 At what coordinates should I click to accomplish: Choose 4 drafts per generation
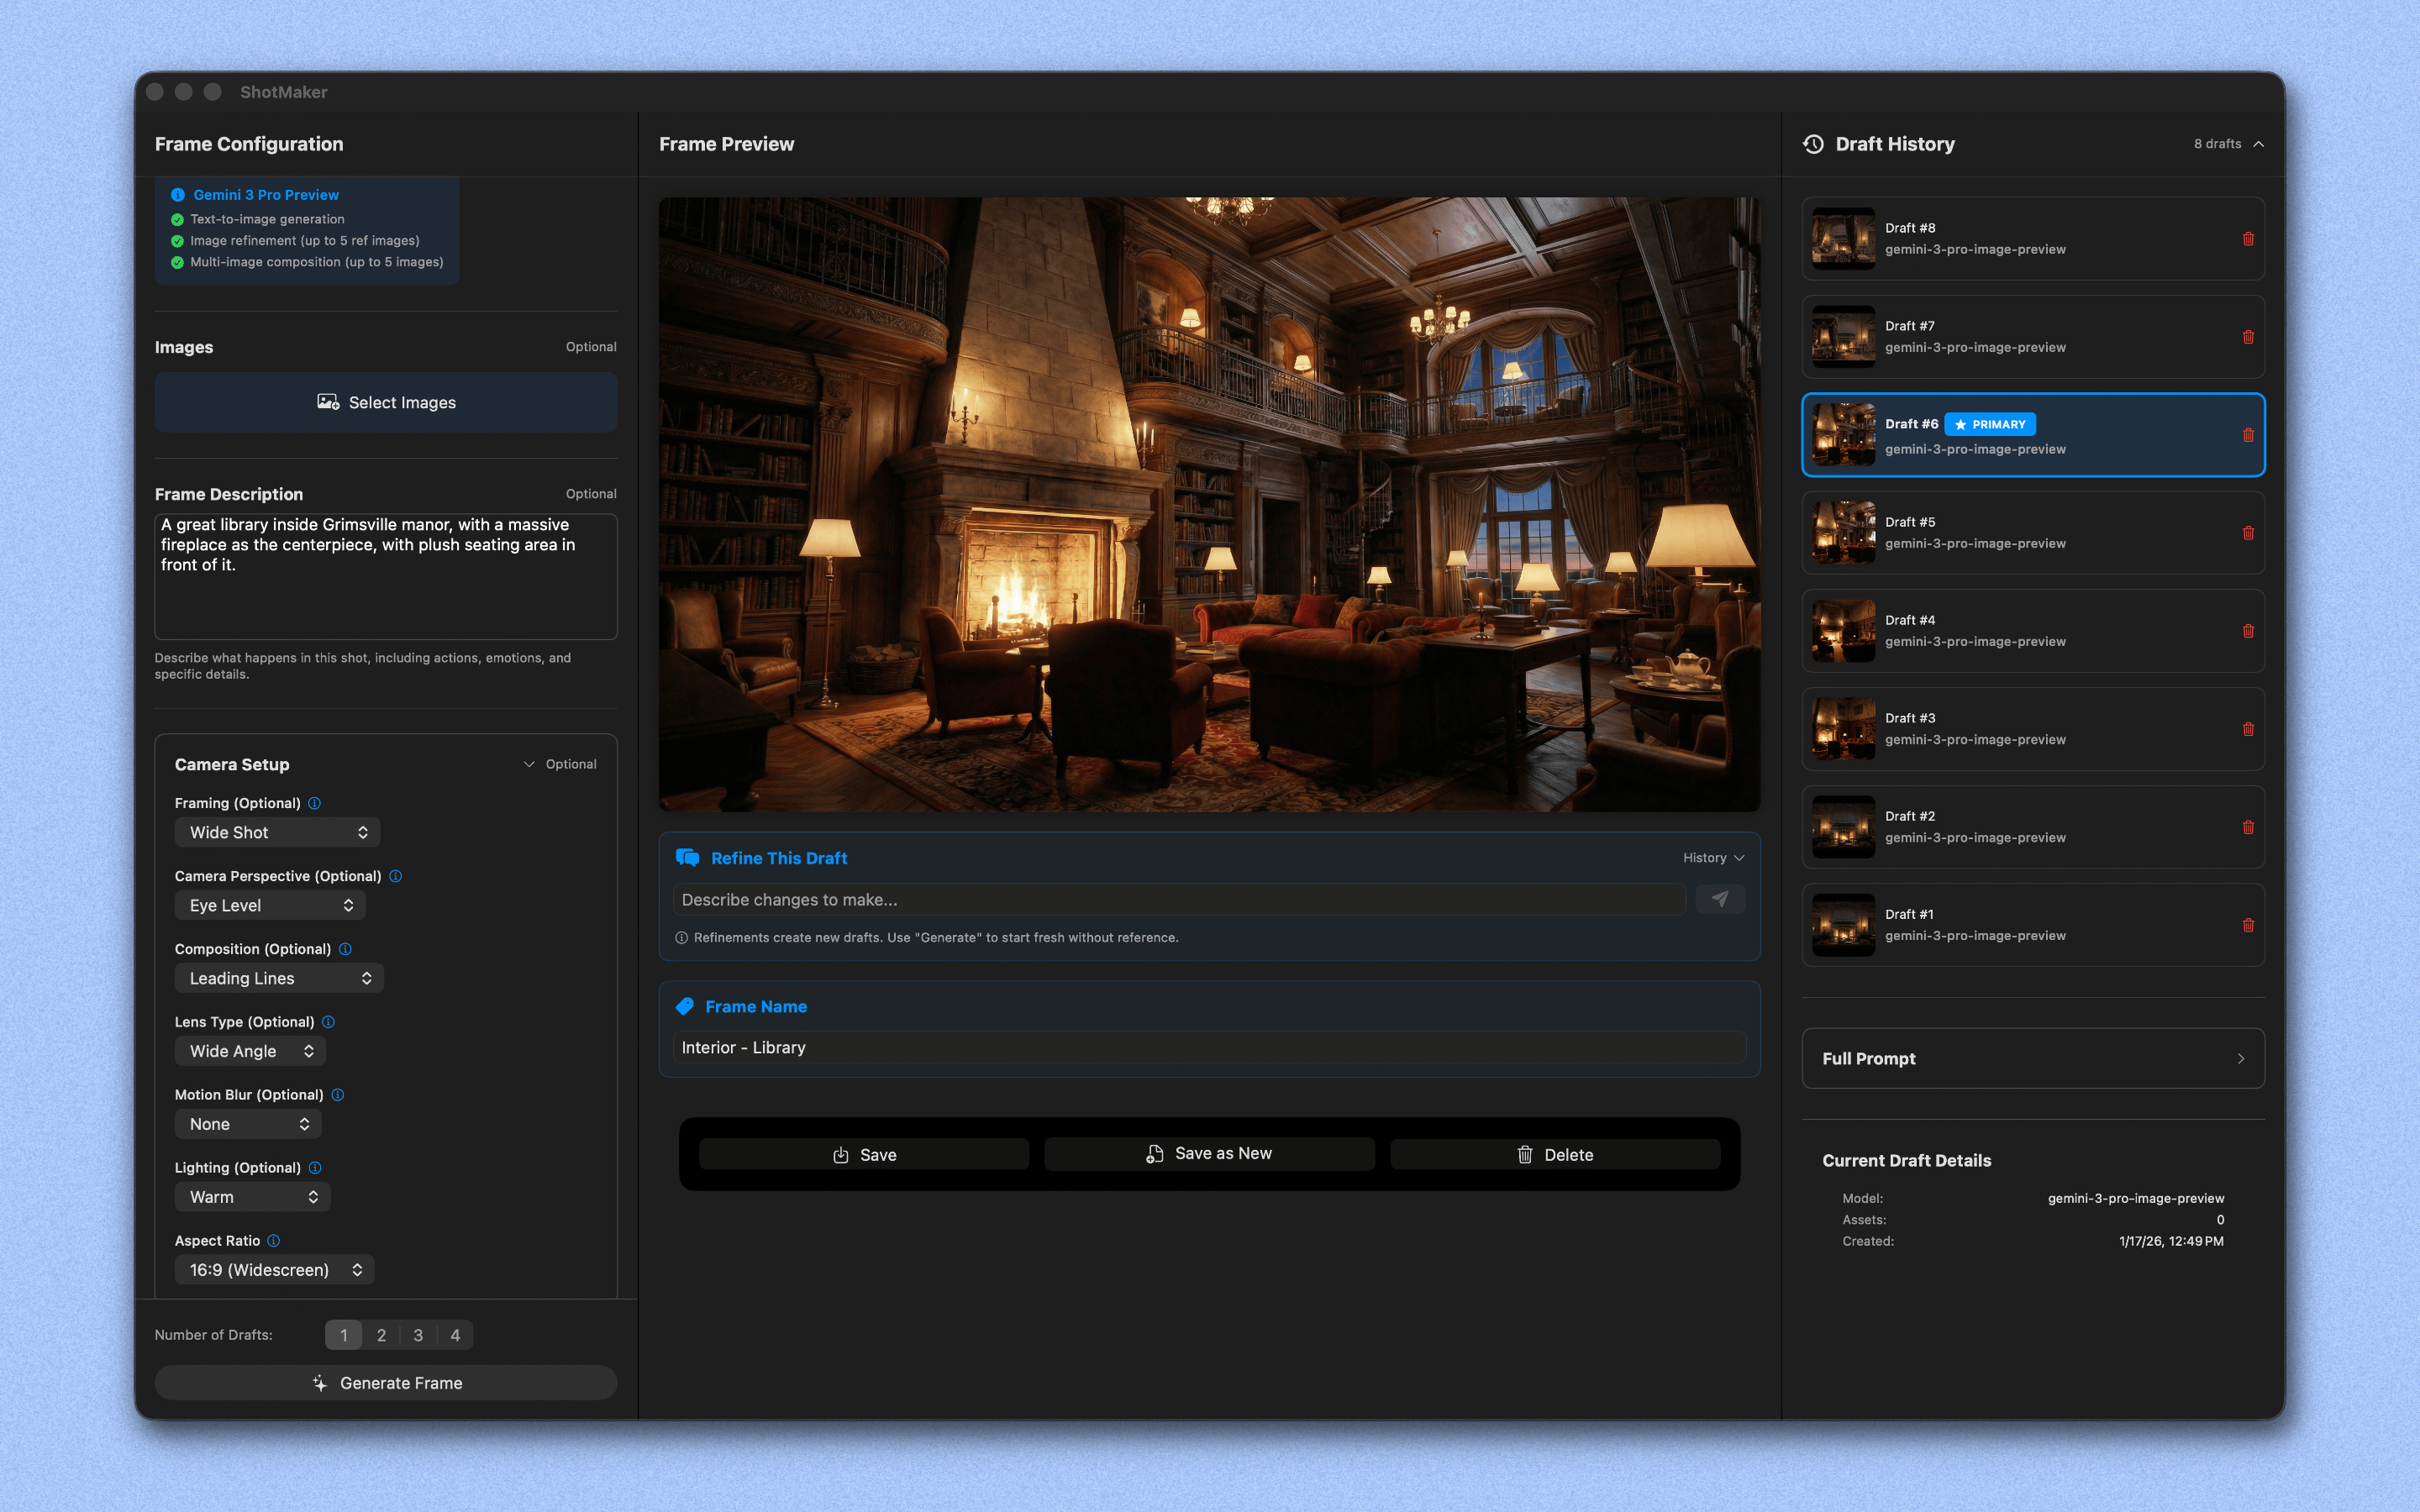pyautogui.click(x=456, y=1334)
